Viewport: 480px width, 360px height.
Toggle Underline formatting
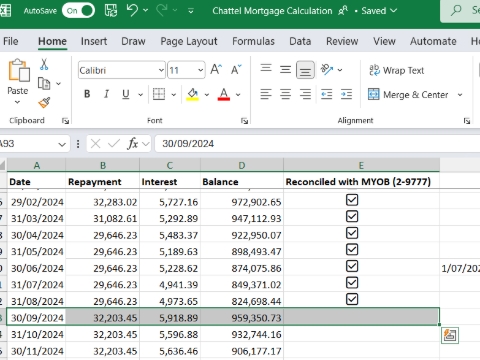(126, 94)
